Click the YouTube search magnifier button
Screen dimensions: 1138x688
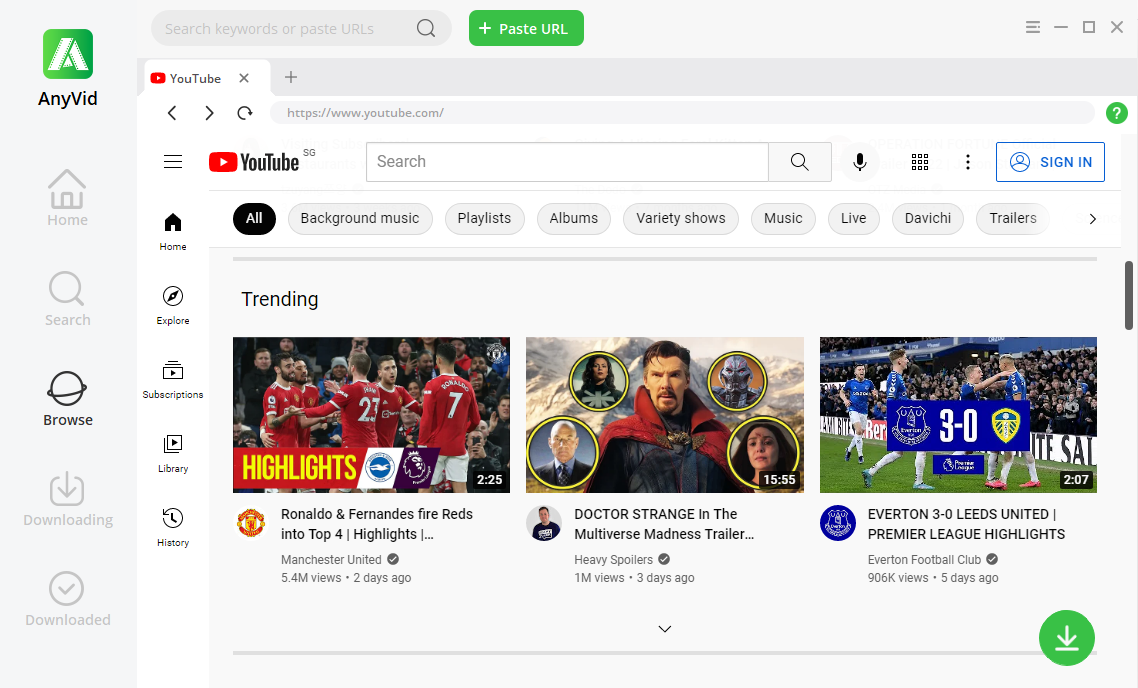800,162
